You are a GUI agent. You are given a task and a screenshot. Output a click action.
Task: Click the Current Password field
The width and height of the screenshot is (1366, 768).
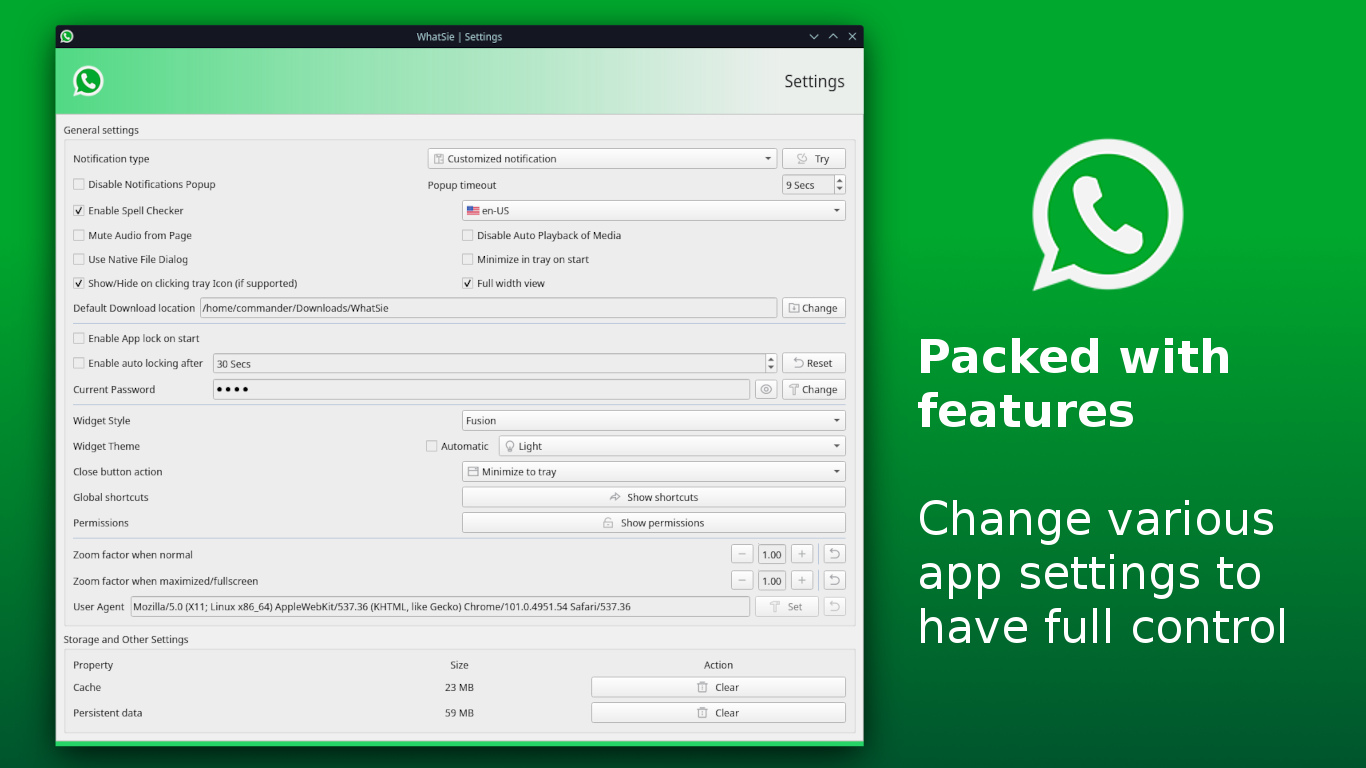(x=481, y=390)
